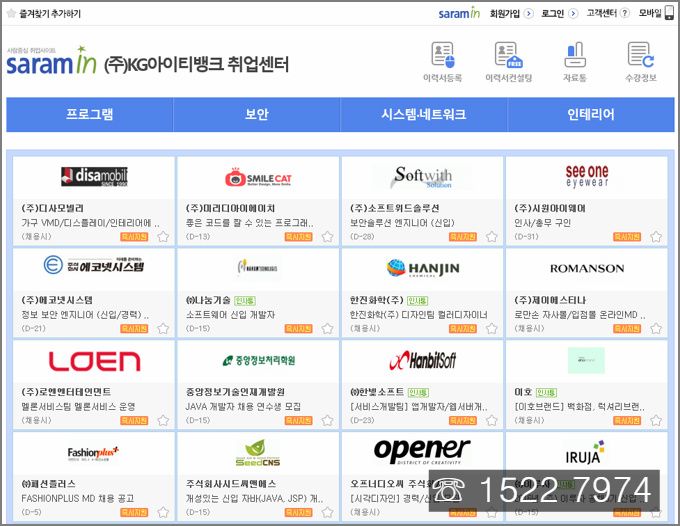Click the IRUJA logo

click(585, 452)
